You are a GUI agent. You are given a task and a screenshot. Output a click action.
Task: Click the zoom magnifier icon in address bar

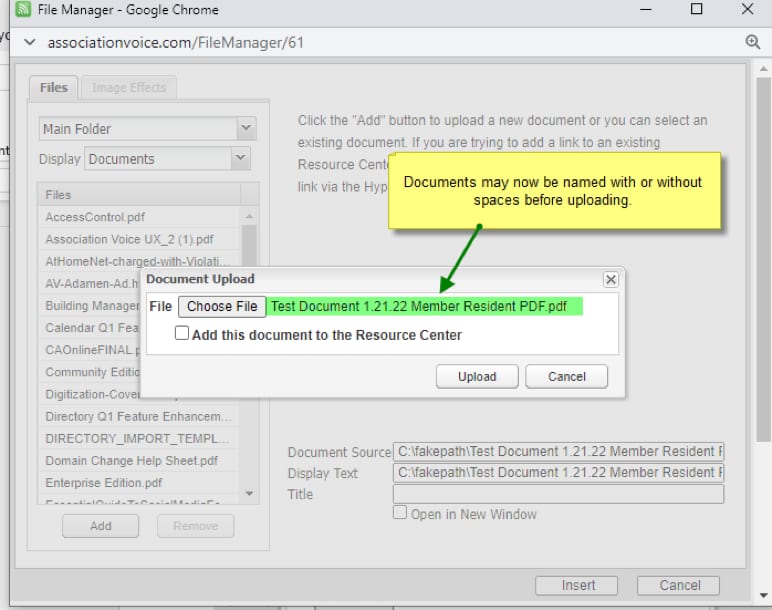coord(752,42)
